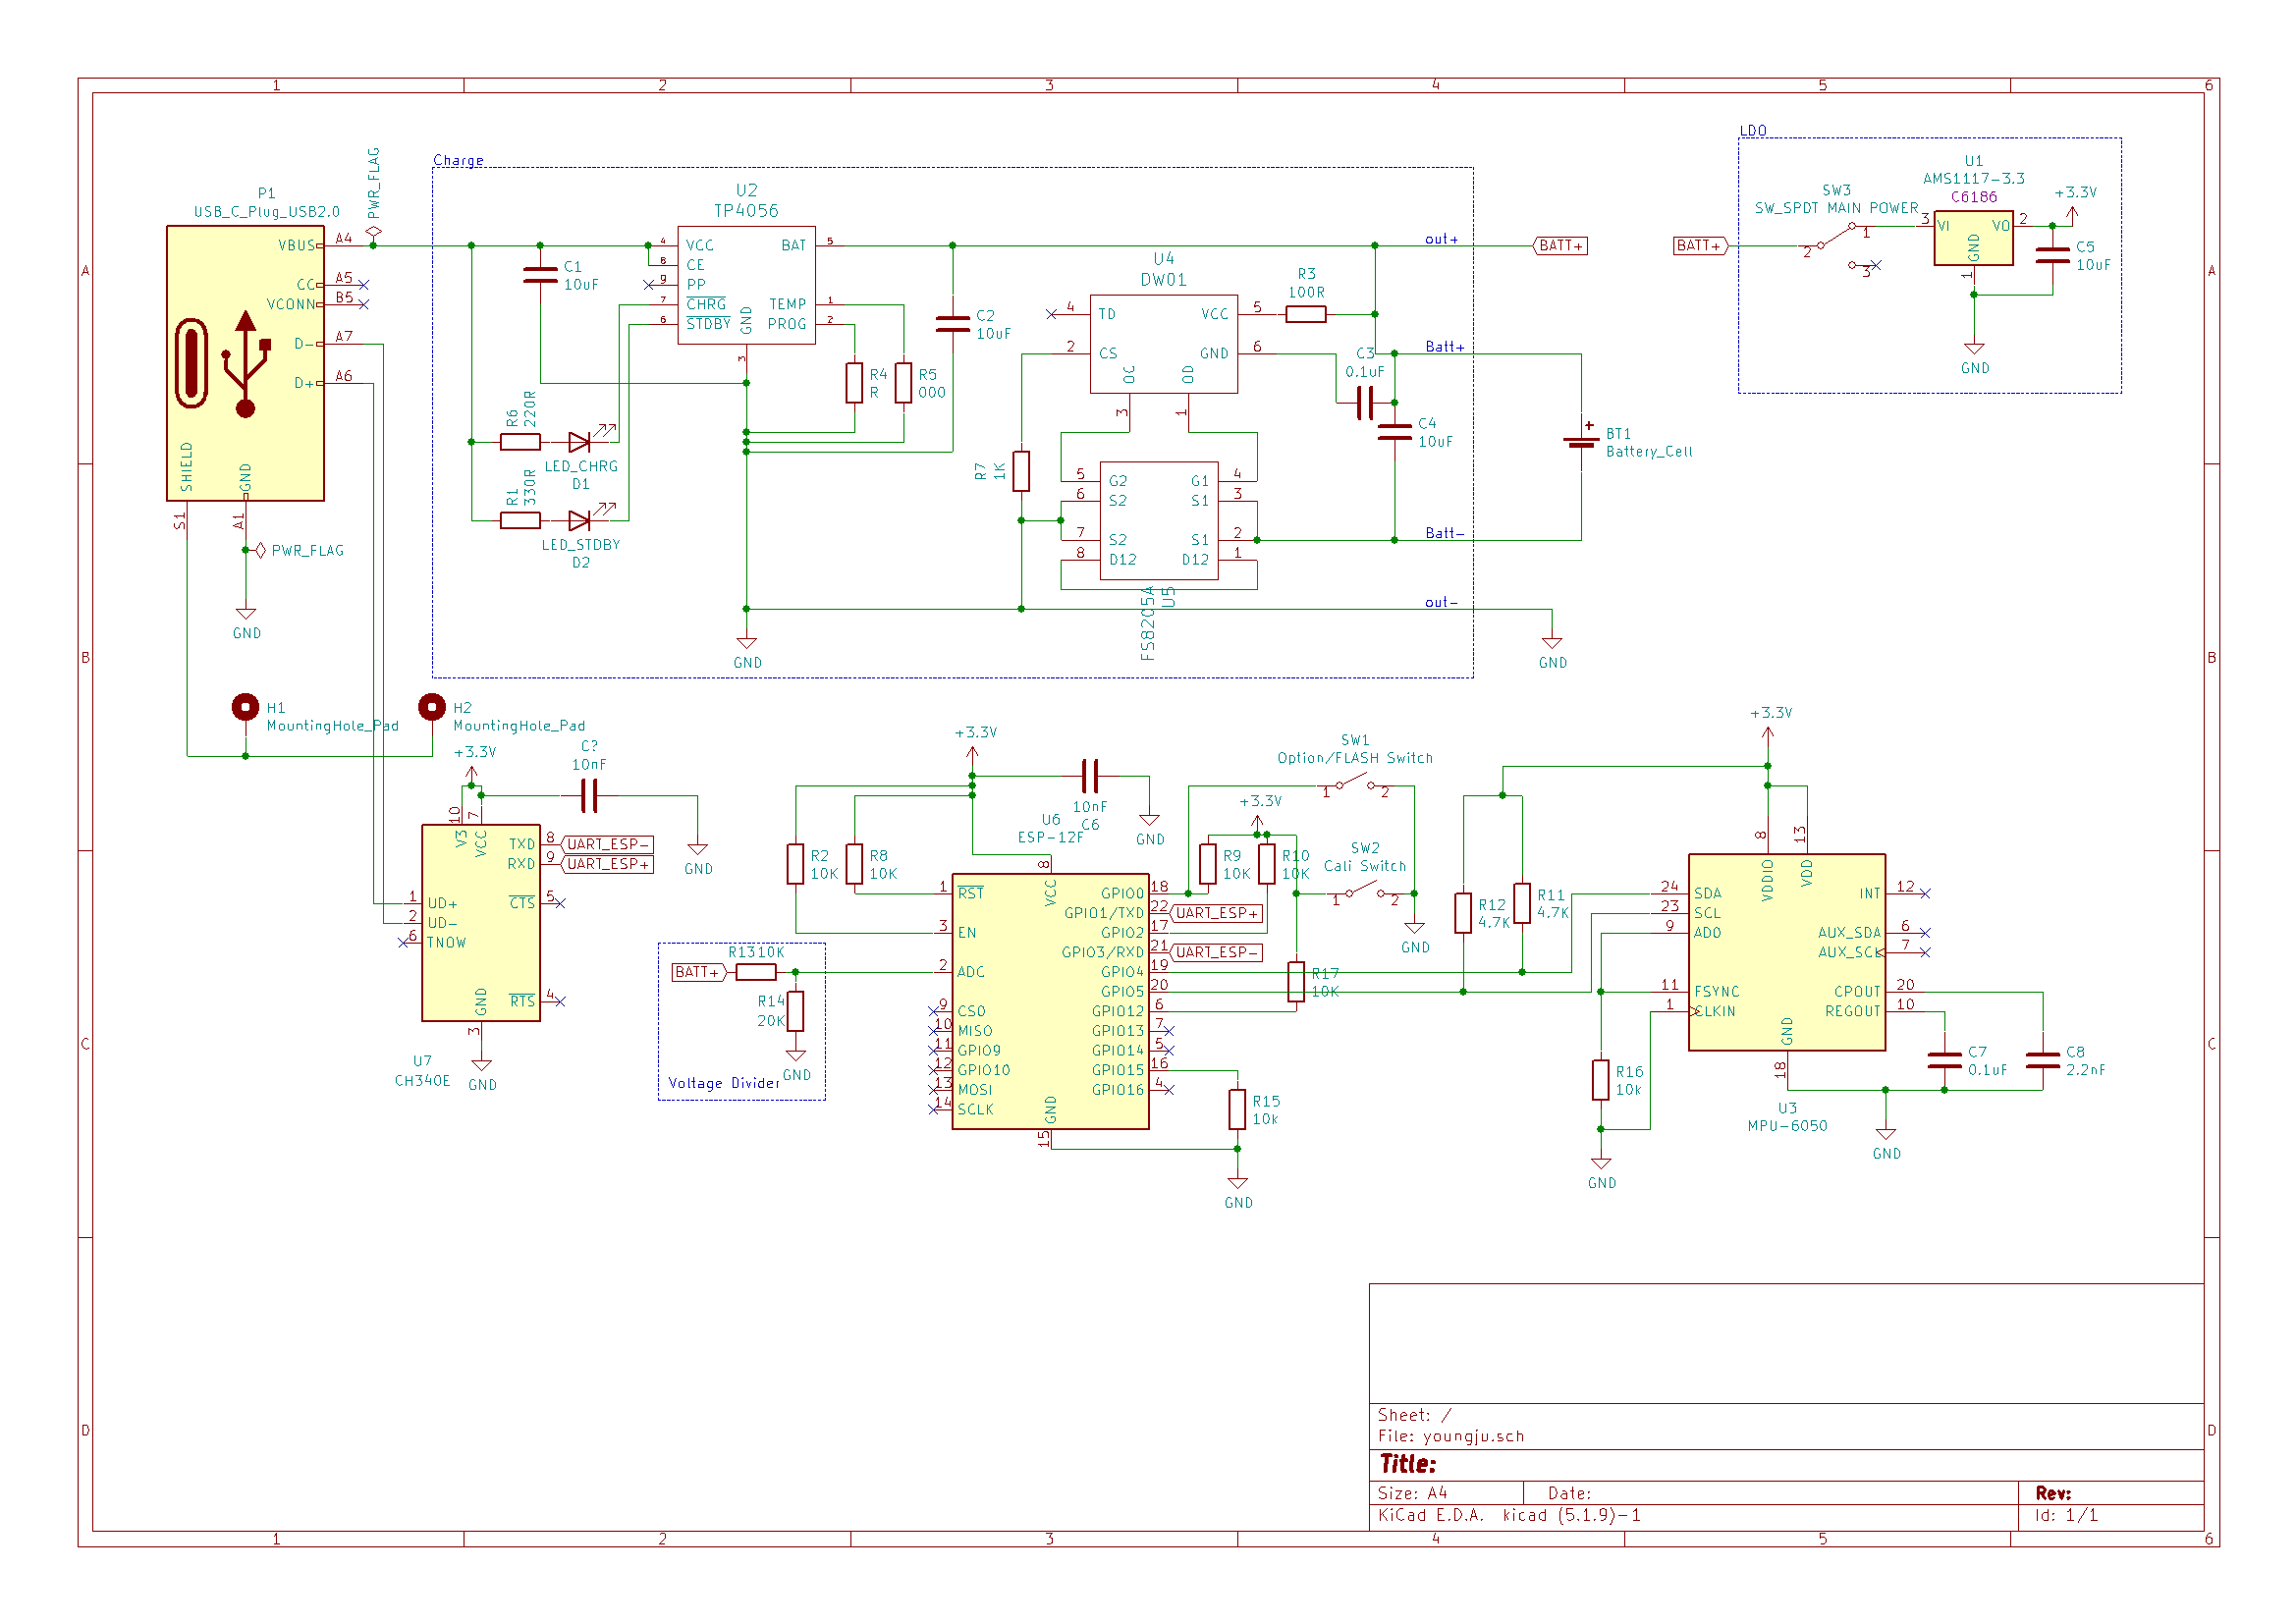Select the LED_CHRG diode D1

580,442
